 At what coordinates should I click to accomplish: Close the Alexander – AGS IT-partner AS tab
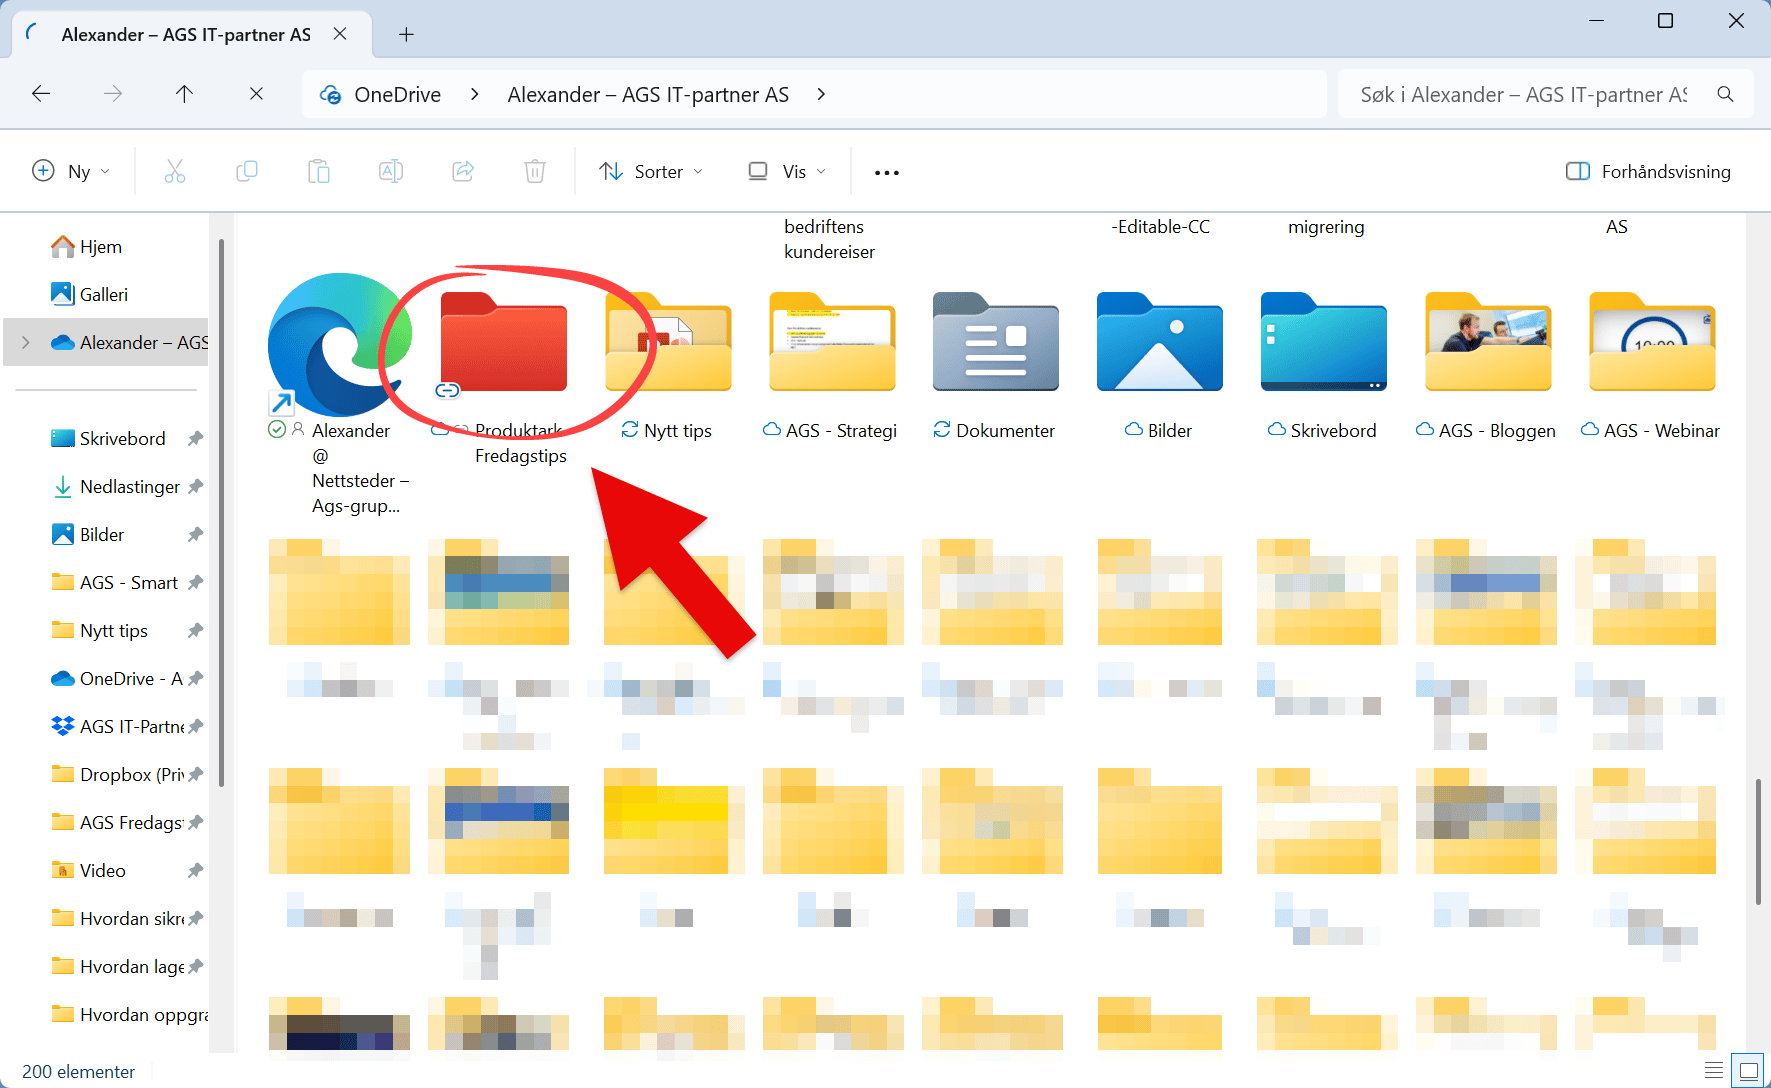tap(340, 34)
